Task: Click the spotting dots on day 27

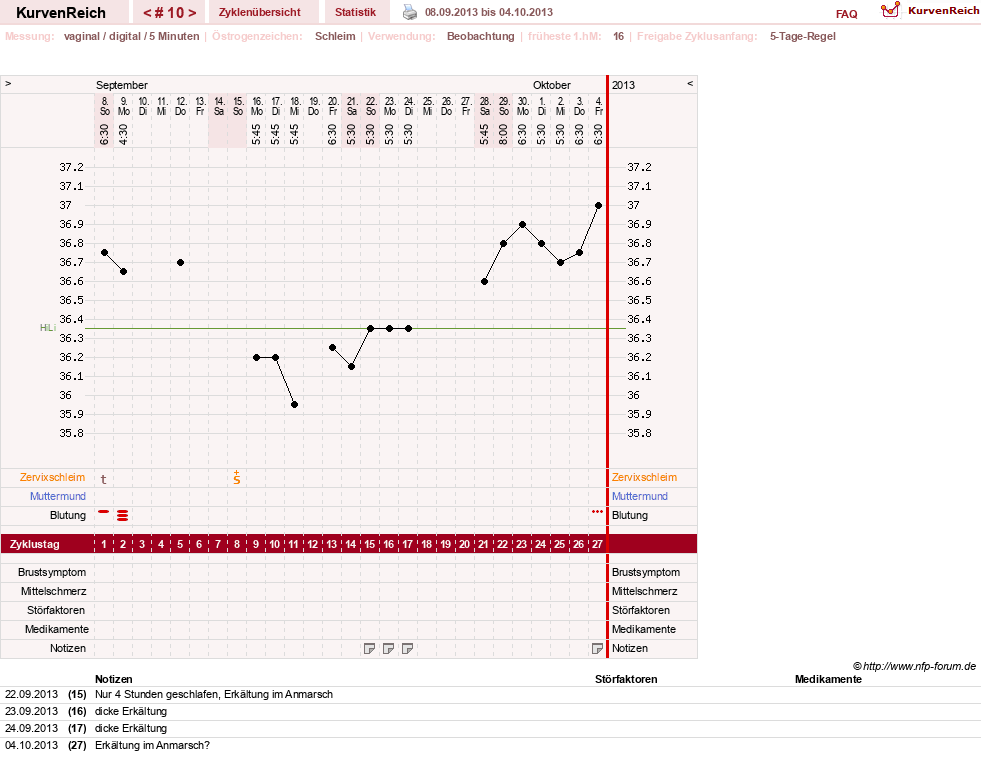Action: 597,512
